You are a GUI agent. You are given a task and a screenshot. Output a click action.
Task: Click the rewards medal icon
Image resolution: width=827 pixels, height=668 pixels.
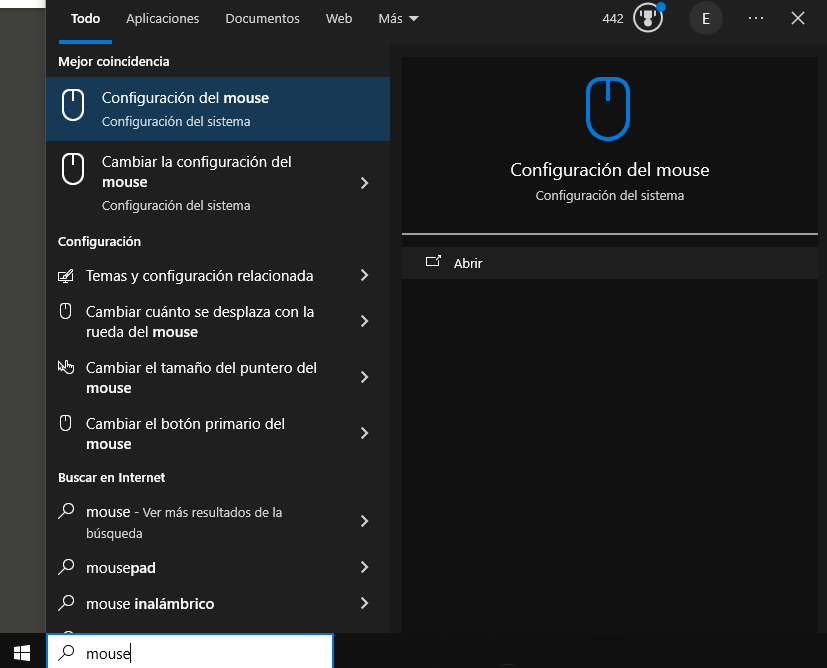[x=648, y=19]
